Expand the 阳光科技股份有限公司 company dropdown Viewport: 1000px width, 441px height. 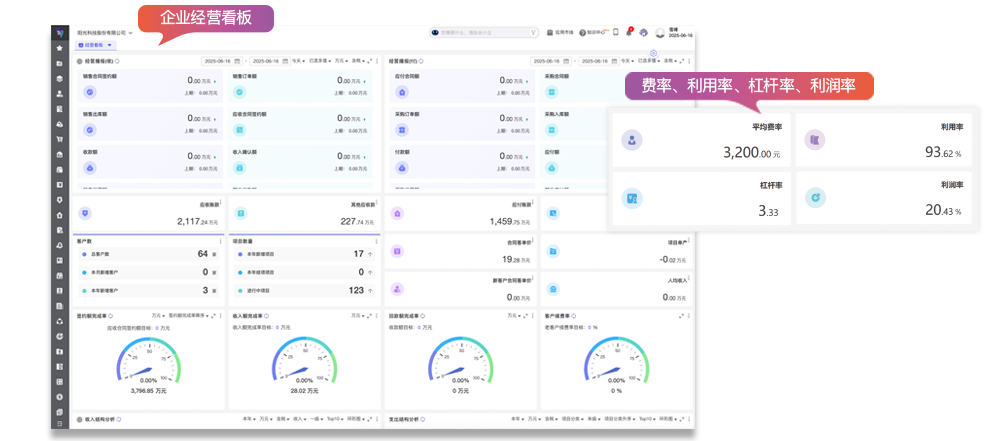(x=131, y=32)
